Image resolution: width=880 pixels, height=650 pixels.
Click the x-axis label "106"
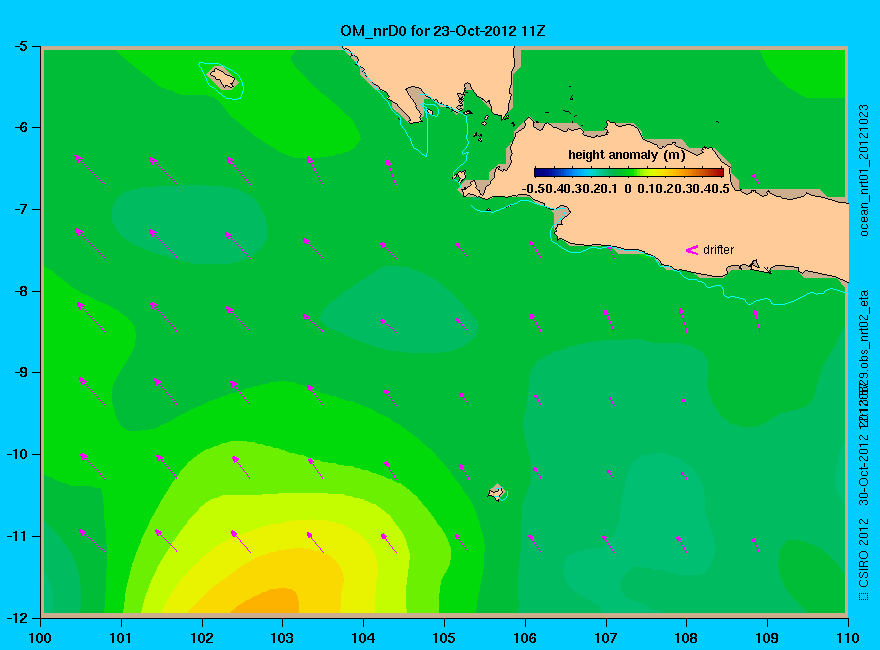click(525, 638)
